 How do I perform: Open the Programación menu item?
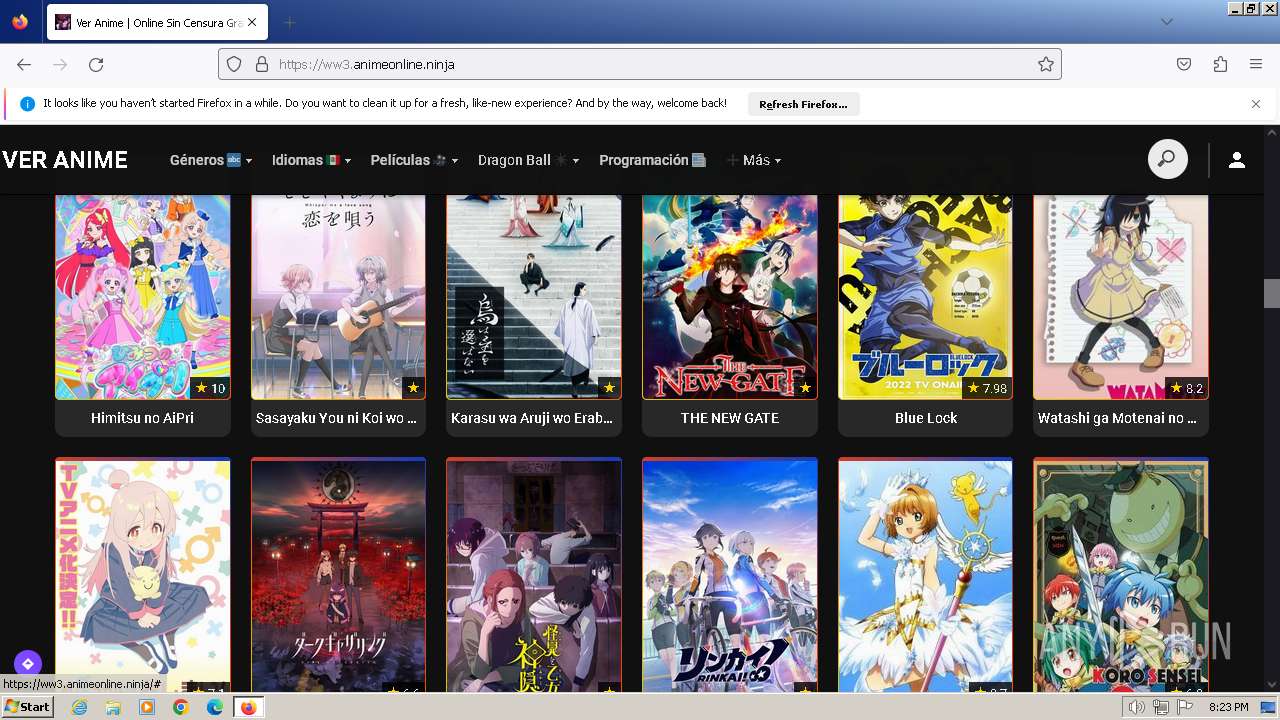click(653, 160)
